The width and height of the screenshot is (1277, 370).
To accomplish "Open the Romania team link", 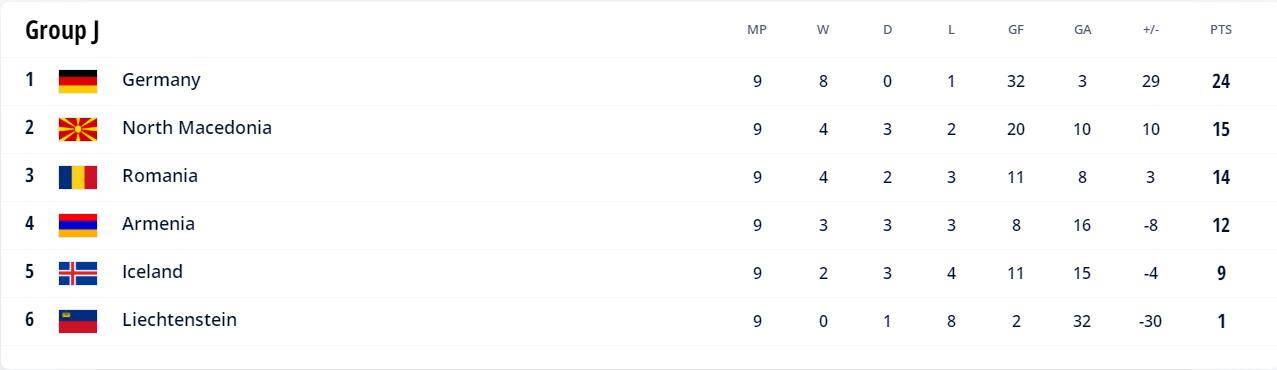I will click(x=160, y=176).
